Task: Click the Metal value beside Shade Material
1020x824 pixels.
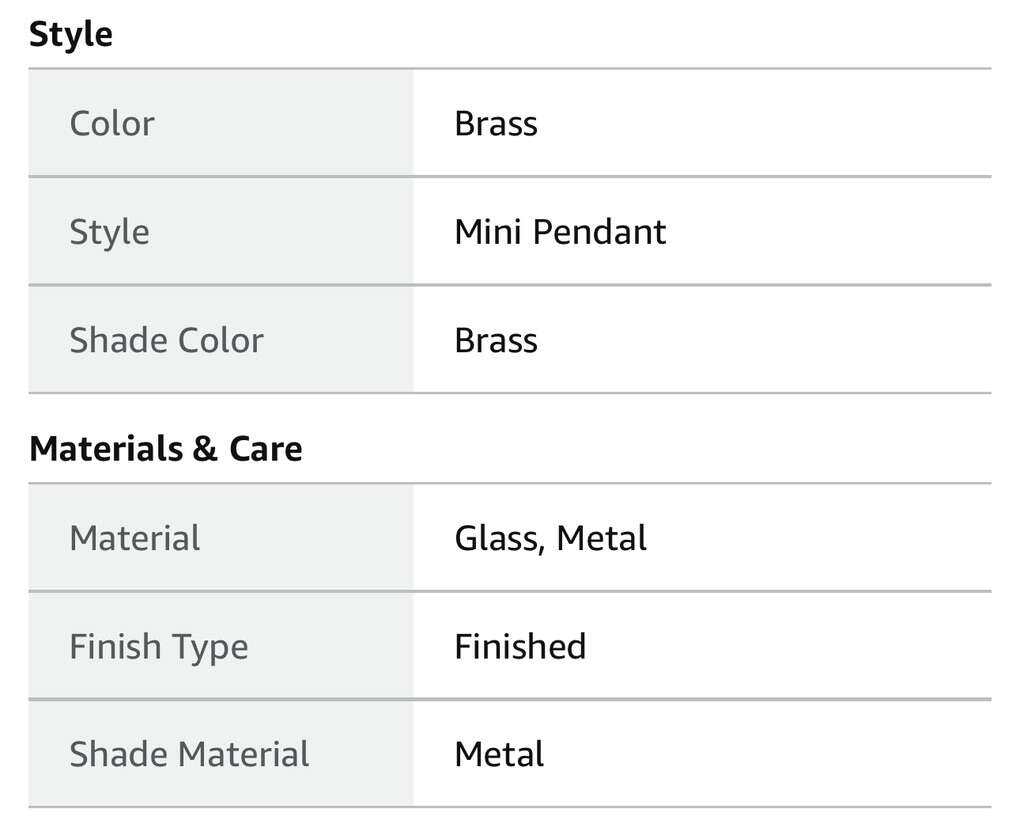Action: (x=499, y=755)
